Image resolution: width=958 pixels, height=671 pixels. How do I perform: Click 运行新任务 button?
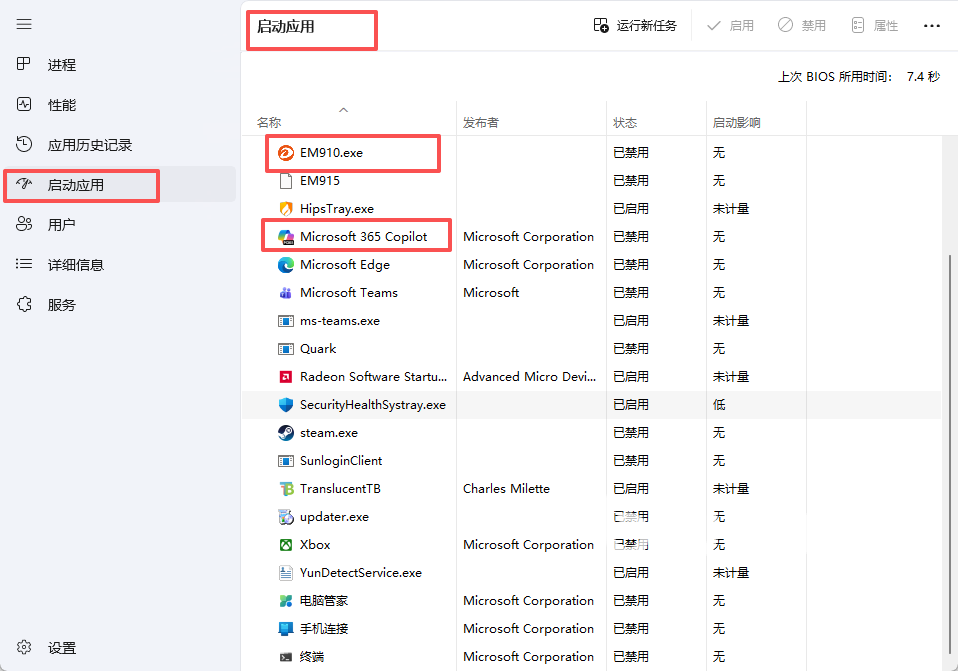tap(635, 26)
